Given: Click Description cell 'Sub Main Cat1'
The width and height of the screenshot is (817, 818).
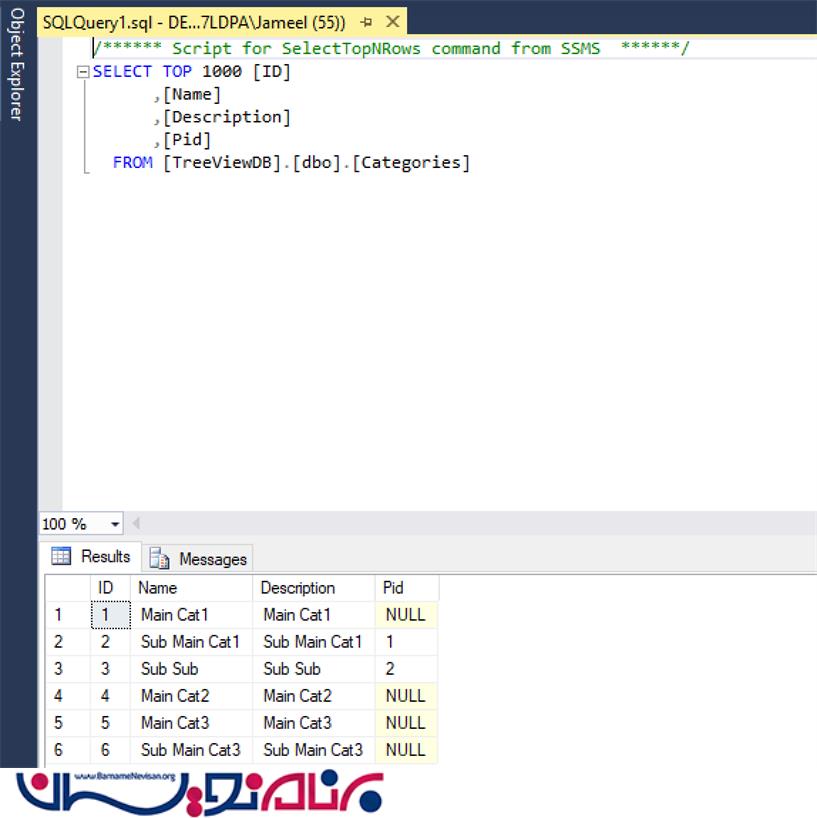Looking at the screenshot, I should coord(314,642).
